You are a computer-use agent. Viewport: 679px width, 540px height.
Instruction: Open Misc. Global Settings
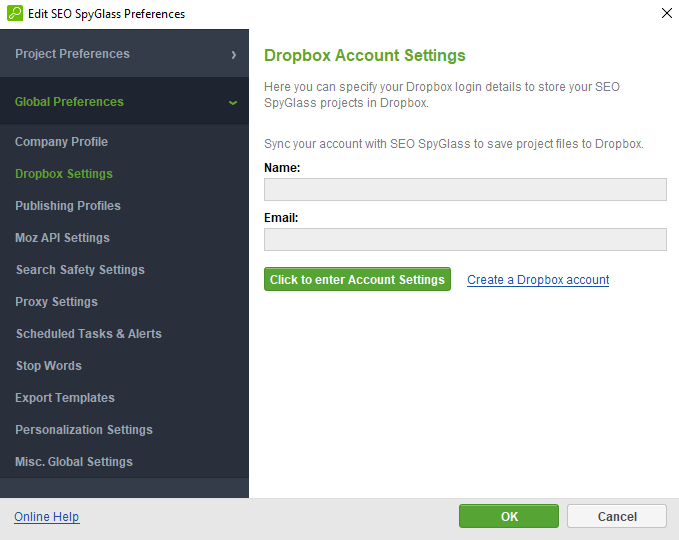pos(74,462)
